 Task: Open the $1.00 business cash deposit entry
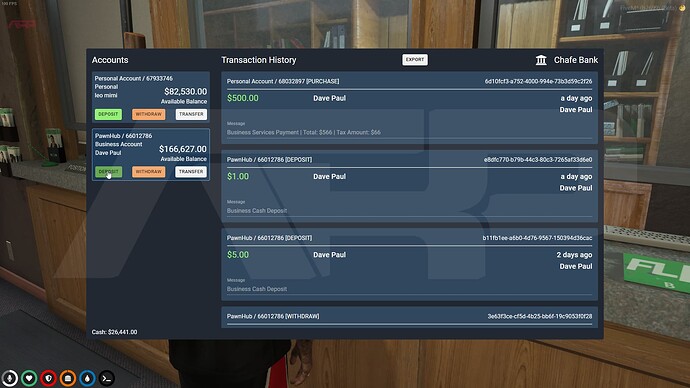[409, 186]
